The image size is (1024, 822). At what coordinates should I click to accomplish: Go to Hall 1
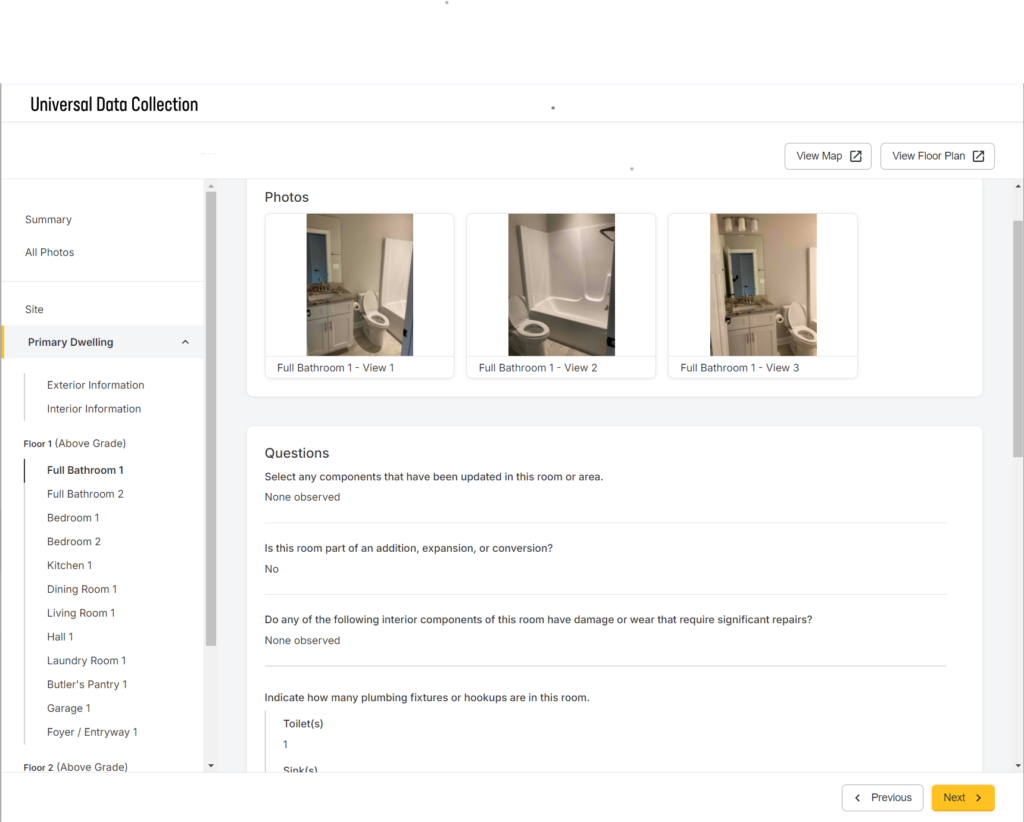(x=60, y=637)
